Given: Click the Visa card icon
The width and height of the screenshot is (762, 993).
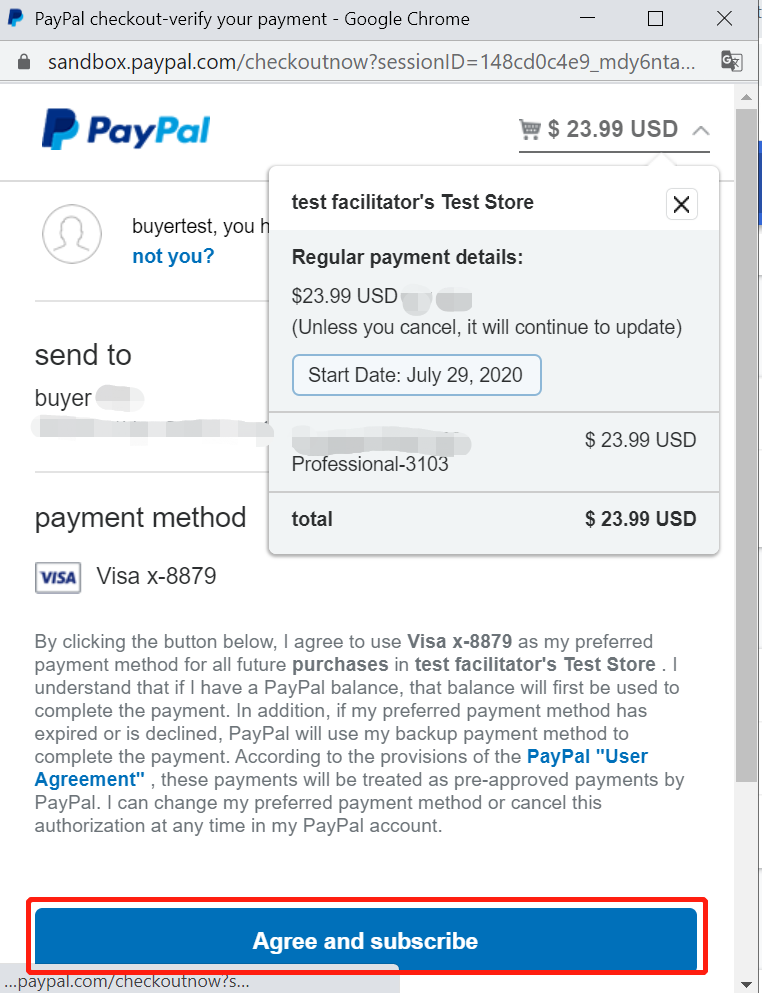Looking at the screenshot, I should click(57, 577).
